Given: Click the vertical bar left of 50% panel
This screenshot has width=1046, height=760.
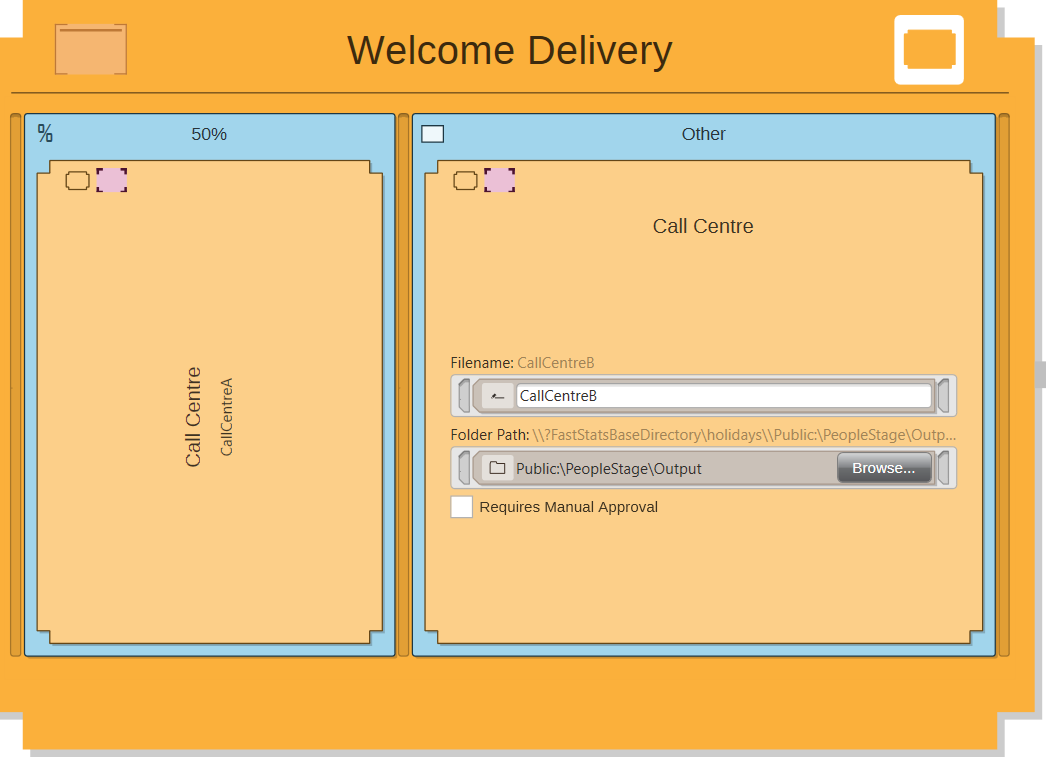Looking at the screenshot, I should (x=15, y=385).
